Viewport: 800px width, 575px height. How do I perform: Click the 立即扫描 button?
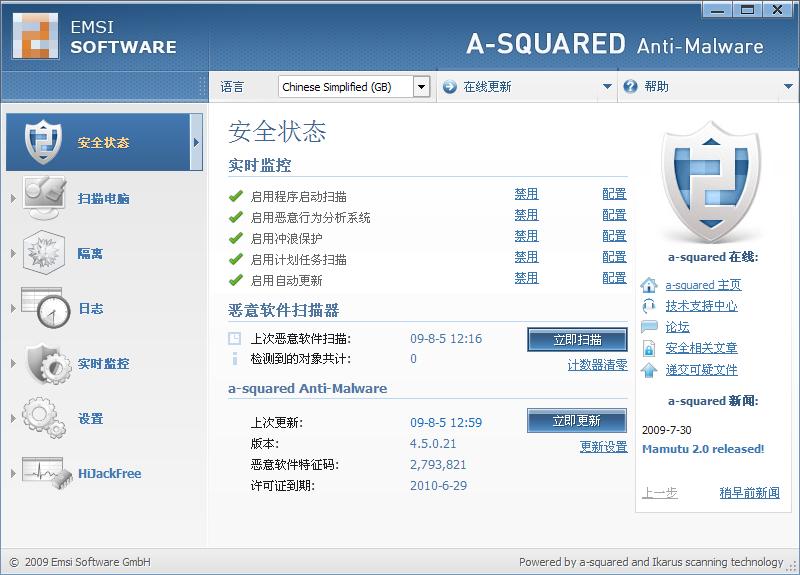coord(577,340)
